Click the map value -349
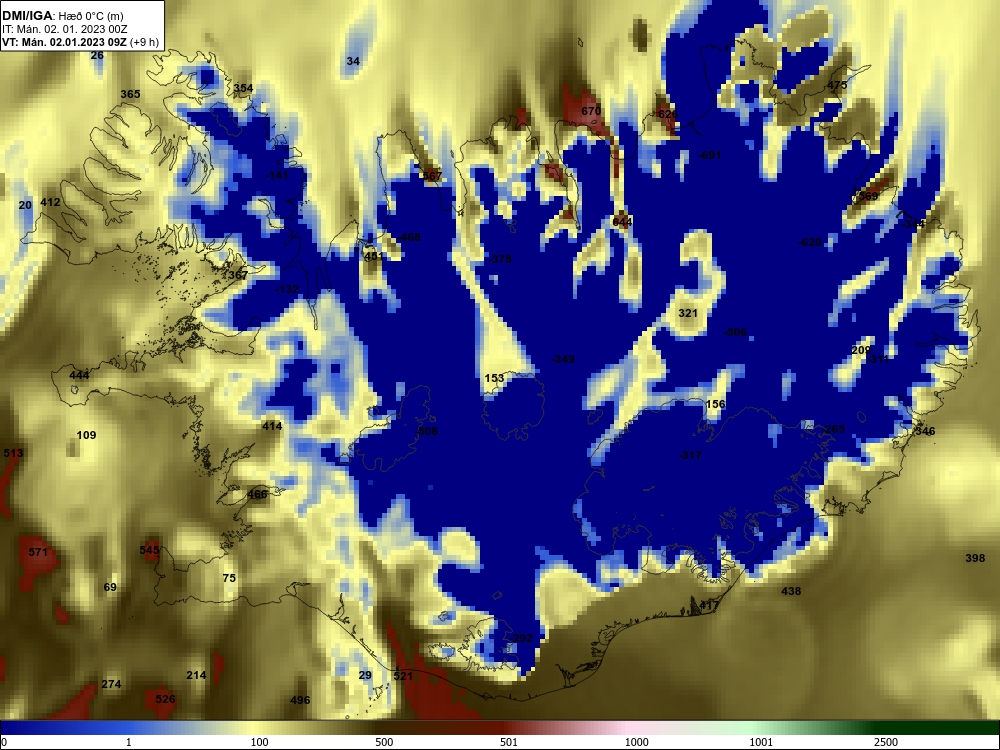 563,359
